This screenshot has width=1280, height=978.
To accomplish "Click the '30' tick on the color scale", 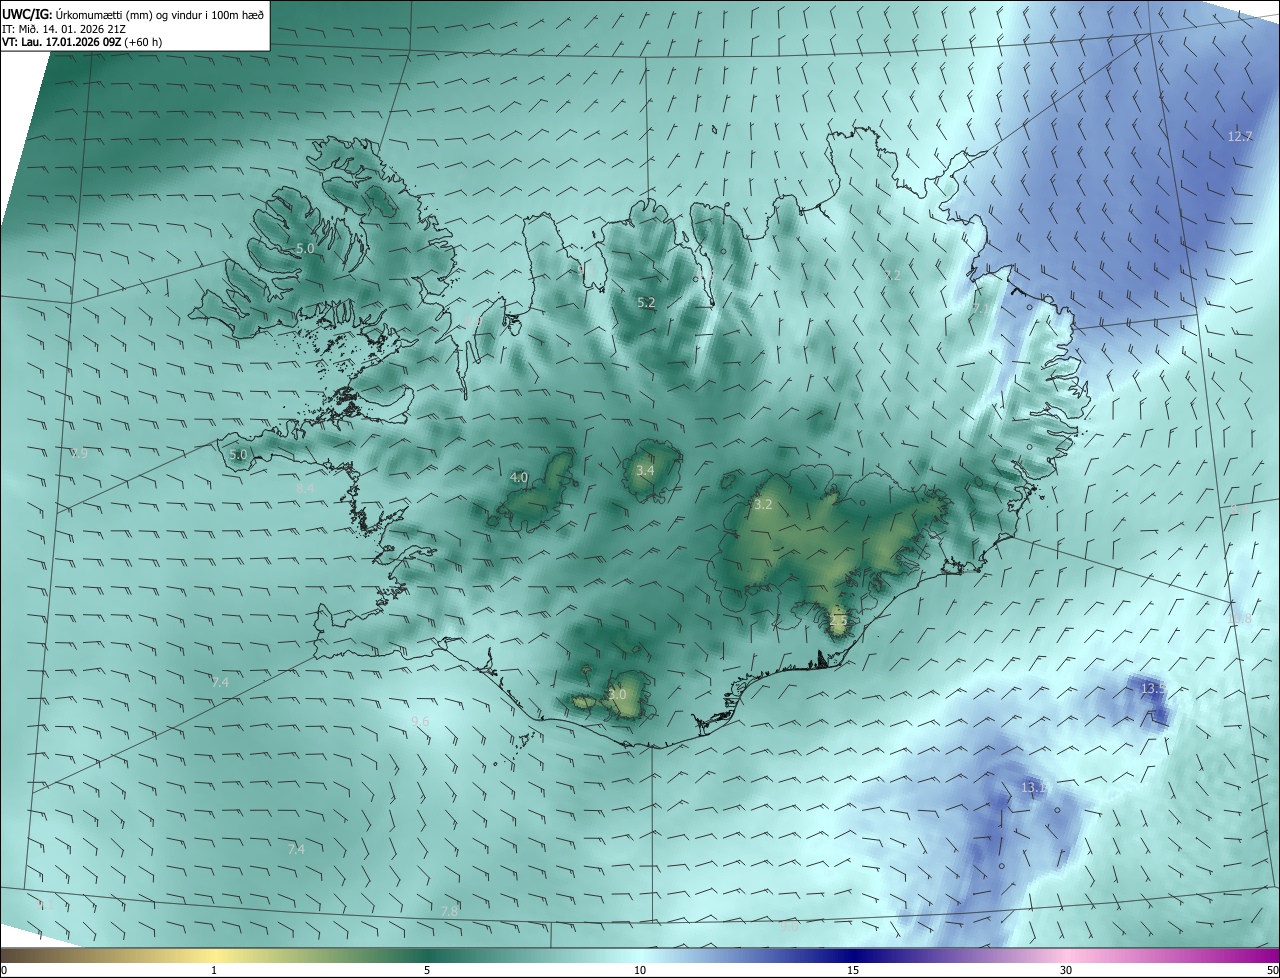I will coord(1066,970).
